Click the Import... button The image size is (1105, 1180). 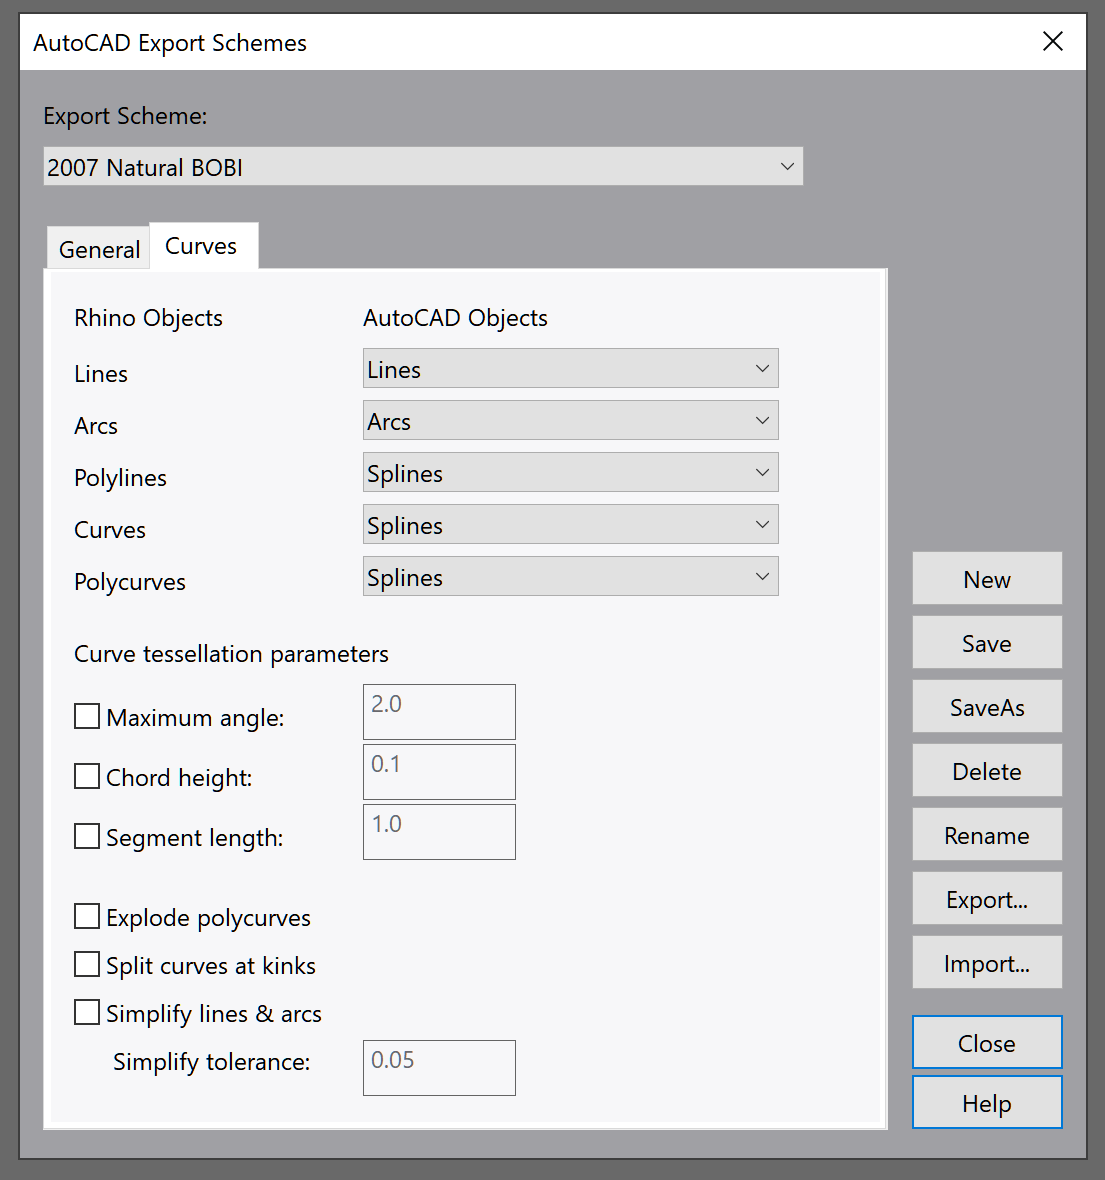coord(987,963)
